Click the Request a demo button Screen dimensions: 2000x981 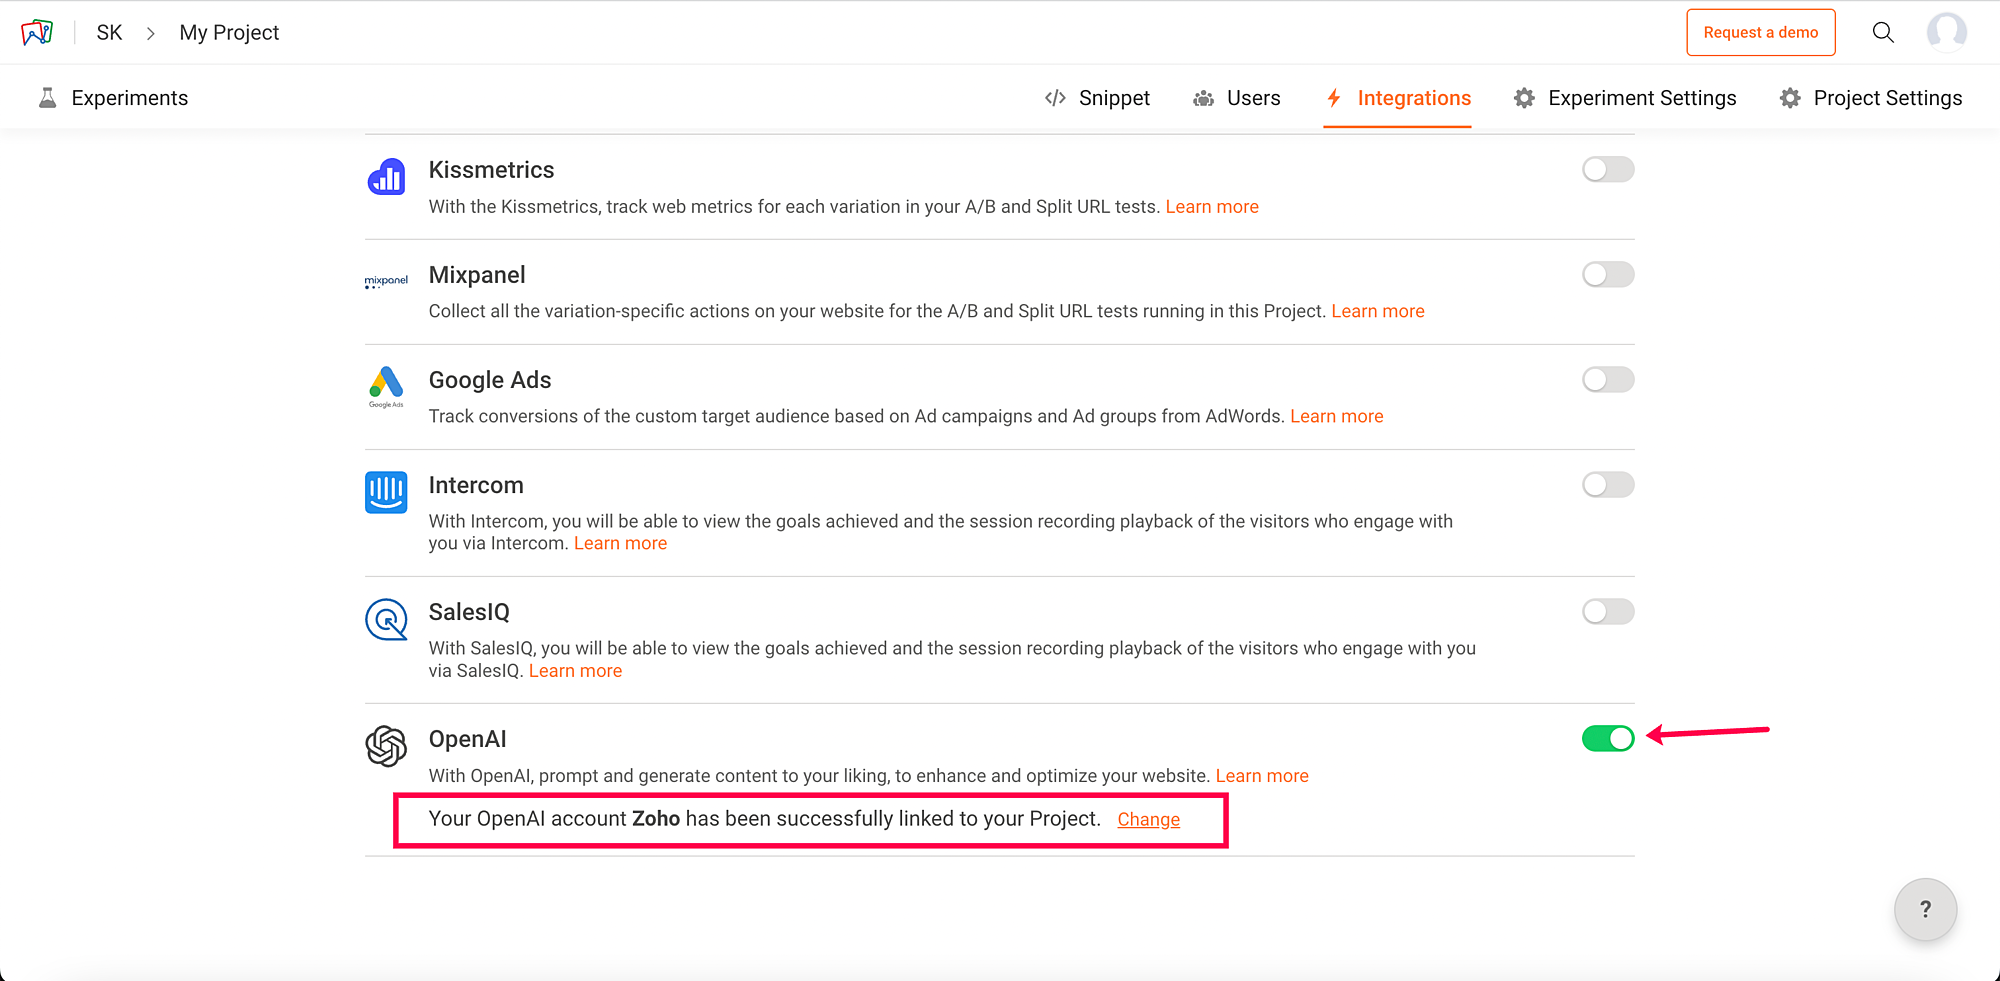(x=1761, y=32)
